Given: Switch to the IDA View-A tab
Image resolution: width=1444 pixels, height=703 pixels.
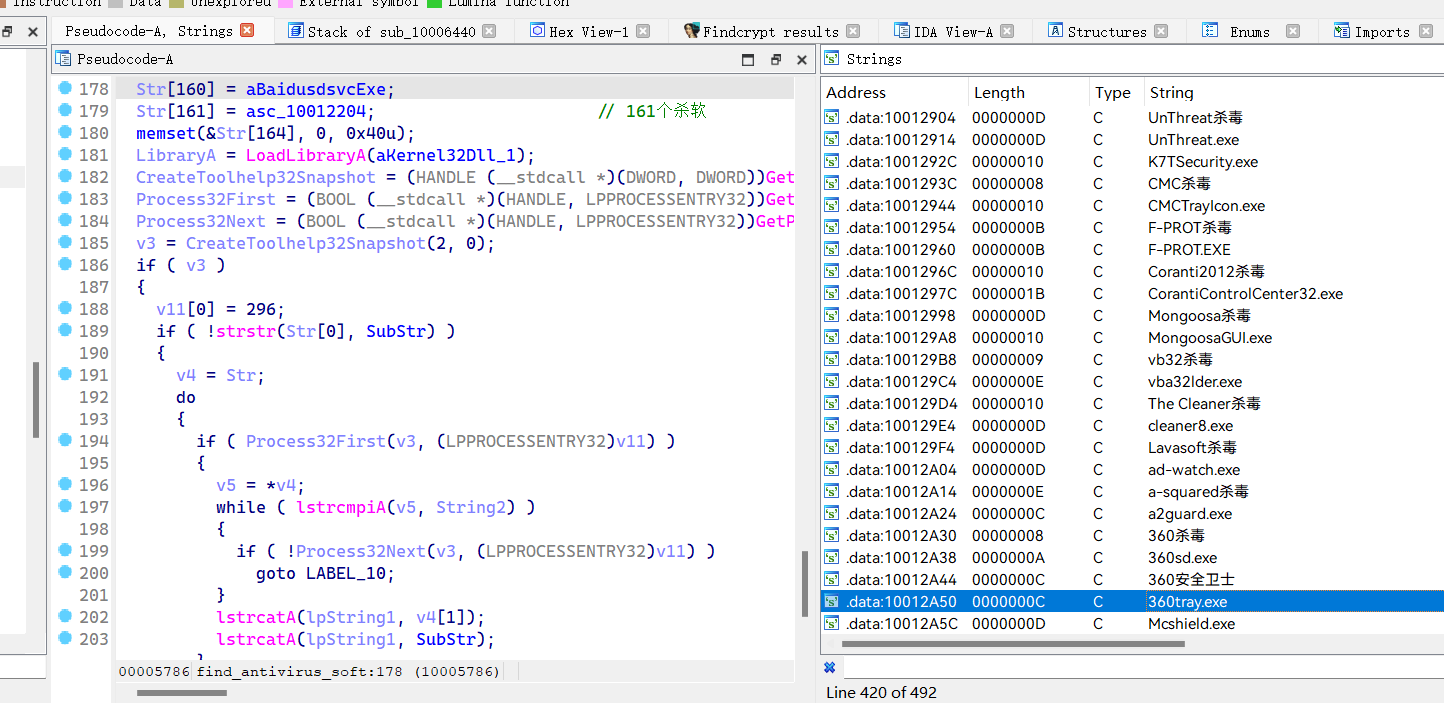Looking at the screenshot, I should pyautogui.click(x=953, y=31).
